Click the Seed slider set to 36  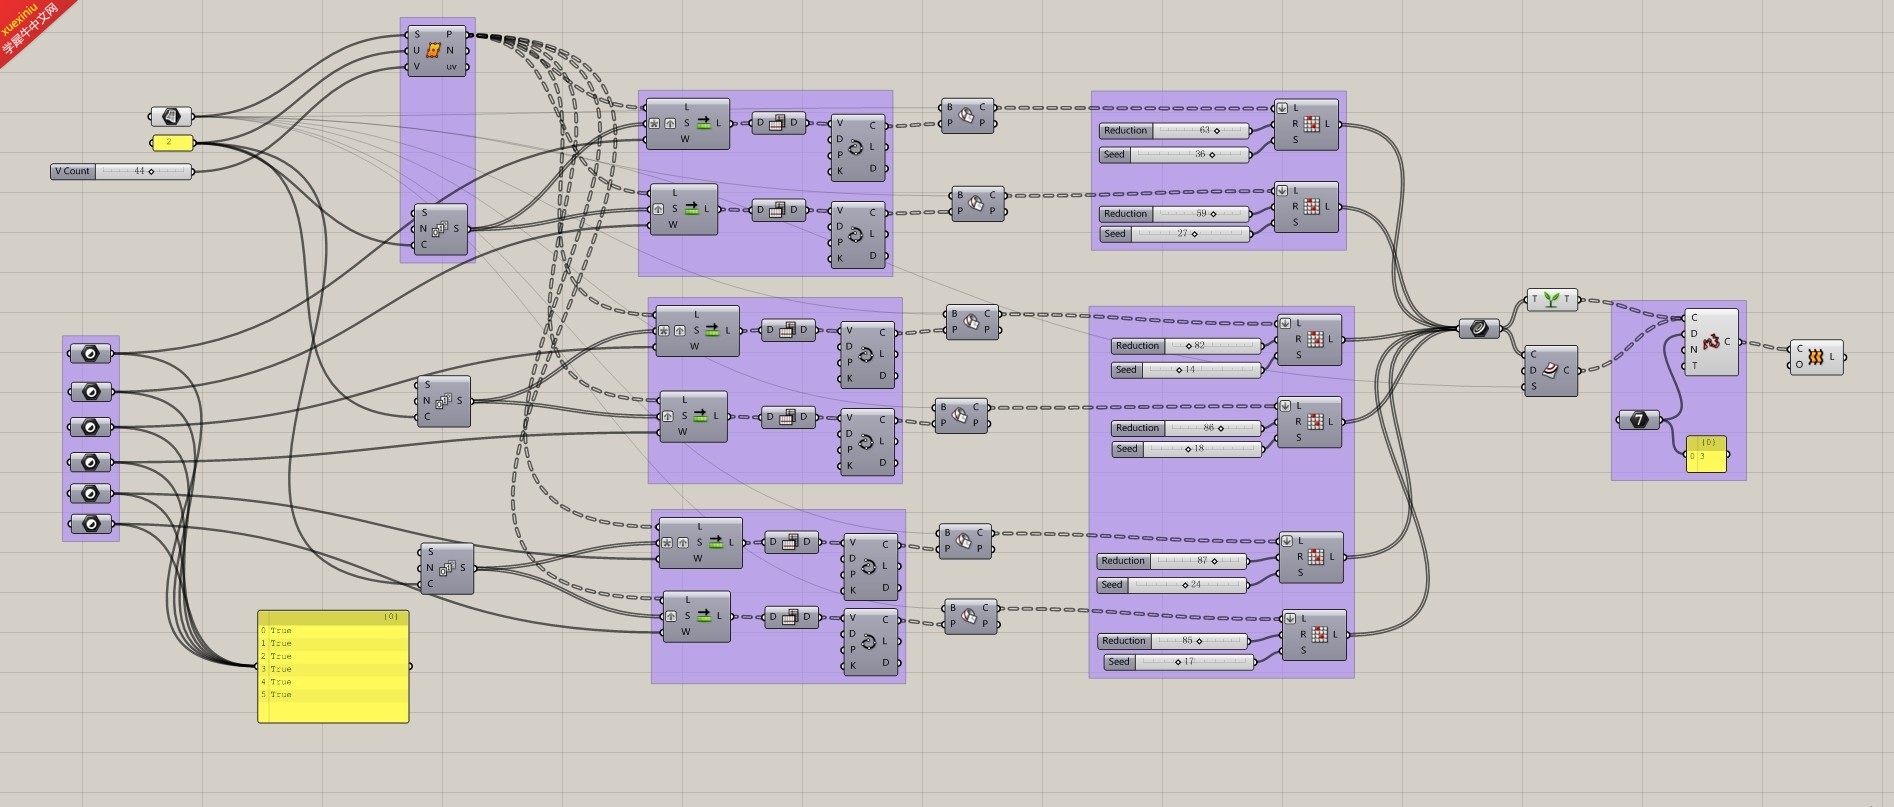point(1175,154)
